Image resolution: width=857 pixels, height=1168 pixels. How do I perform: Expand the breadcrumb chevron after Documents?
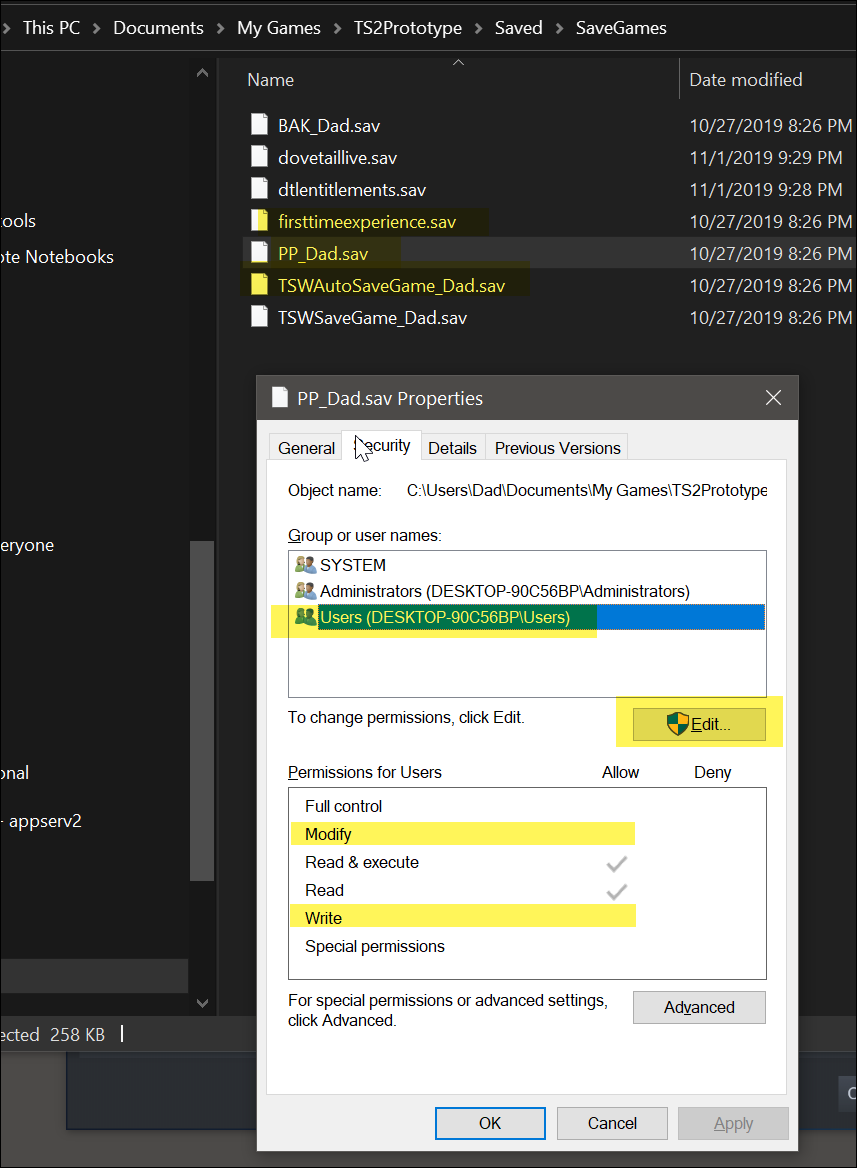(x=220, y=28)
